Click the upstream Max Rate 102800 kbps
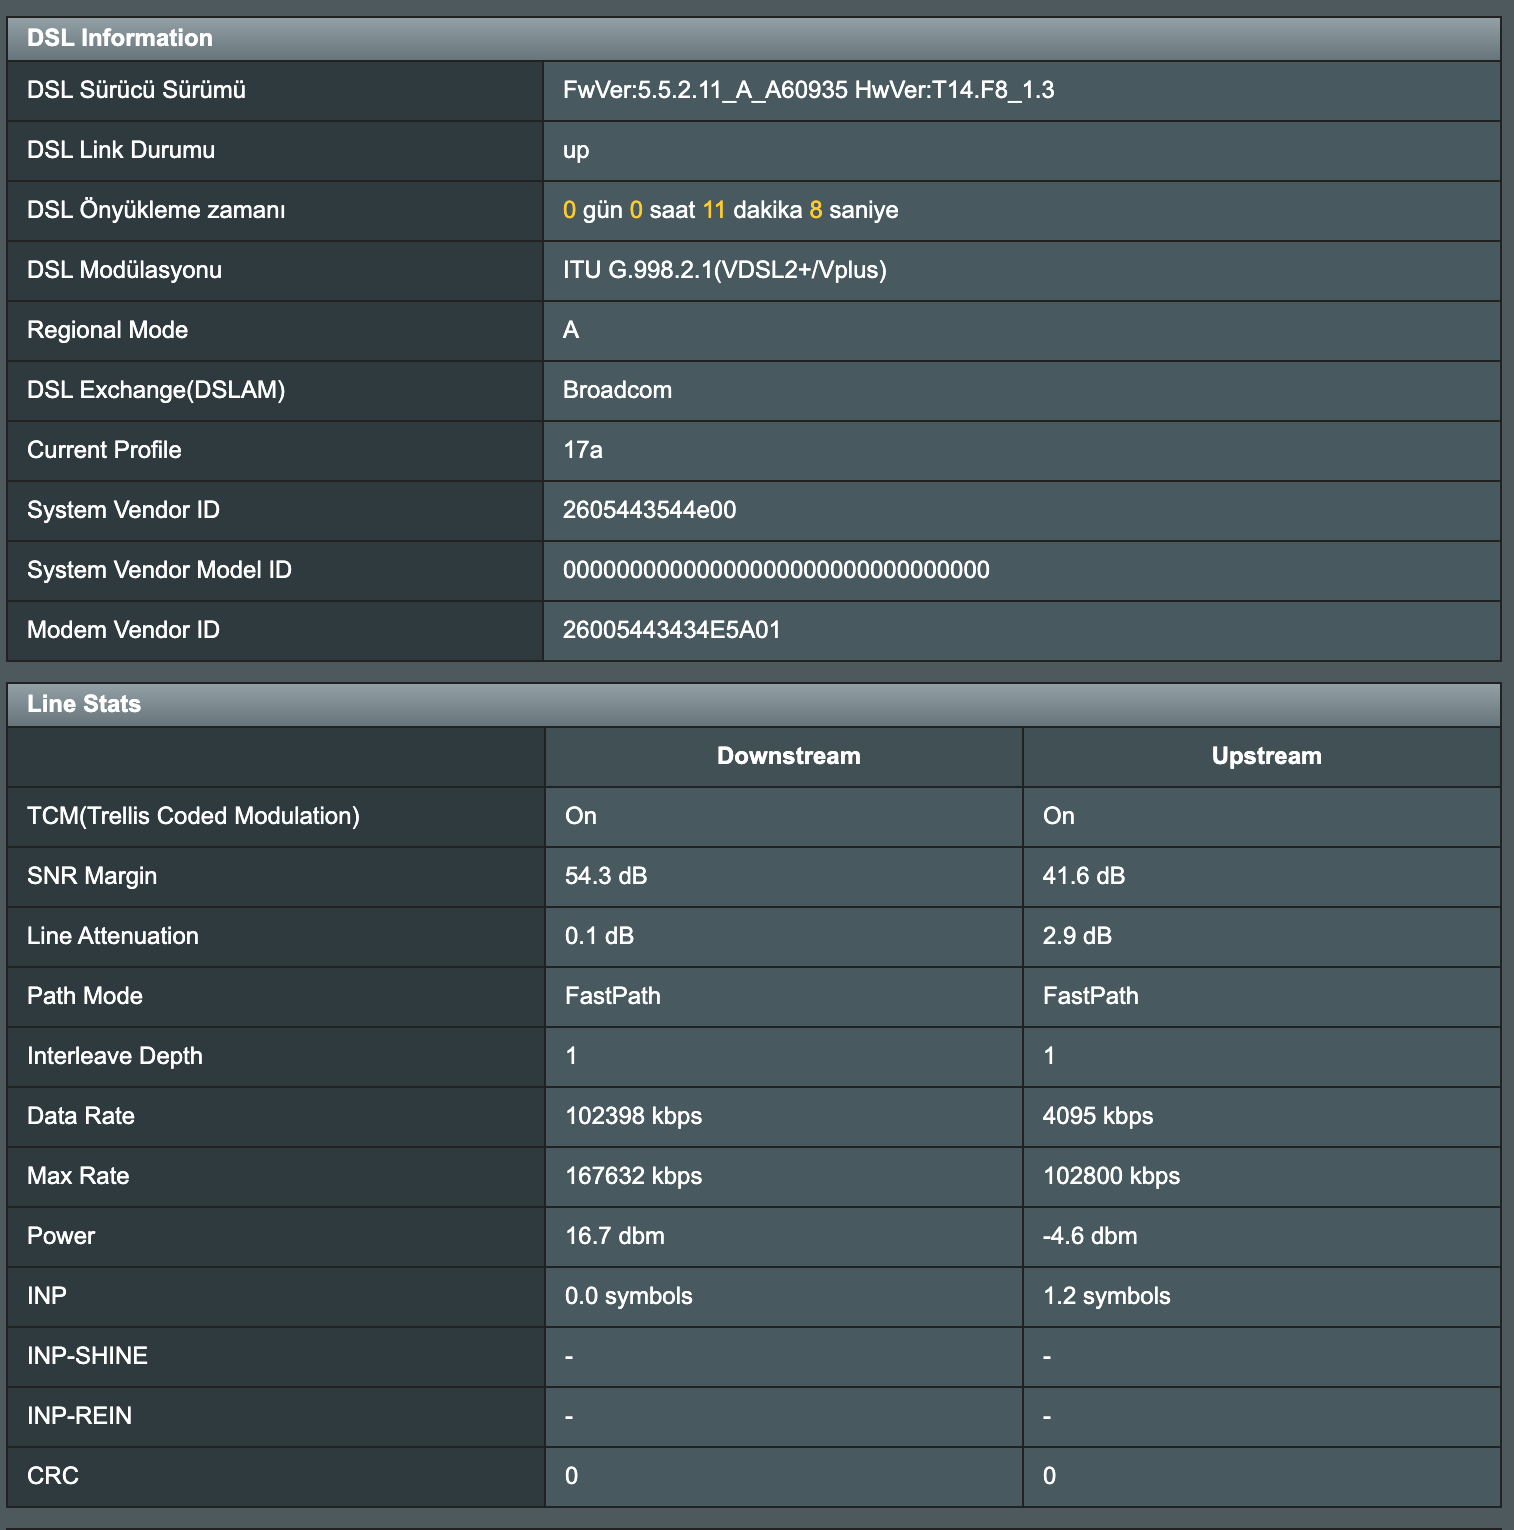This screenshot has width=1514, height=1530. [1111, 1176]
